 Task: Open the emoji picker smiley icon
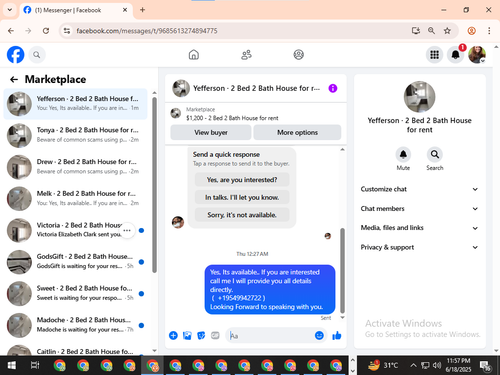click(319, 335)
